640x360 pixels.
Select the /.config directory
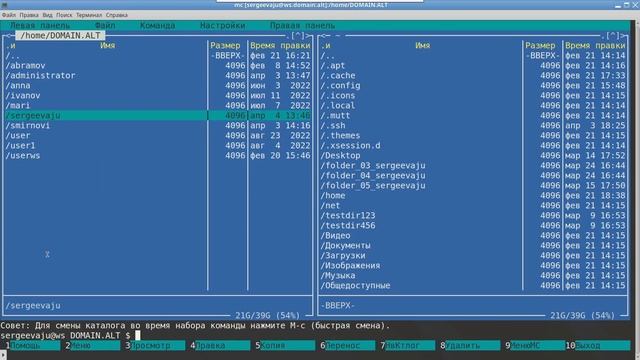pos(340,85)
